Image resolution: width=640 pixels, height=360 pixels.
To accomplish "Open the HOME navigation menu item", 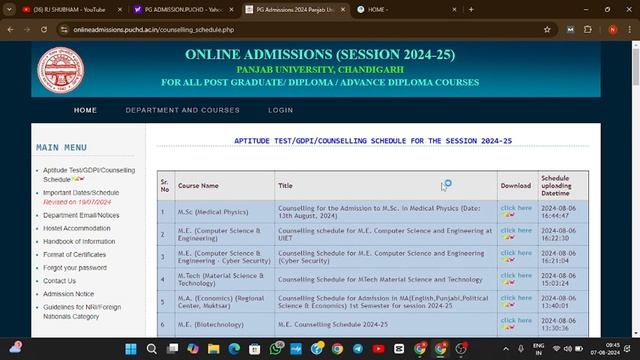I will [85, 110].
